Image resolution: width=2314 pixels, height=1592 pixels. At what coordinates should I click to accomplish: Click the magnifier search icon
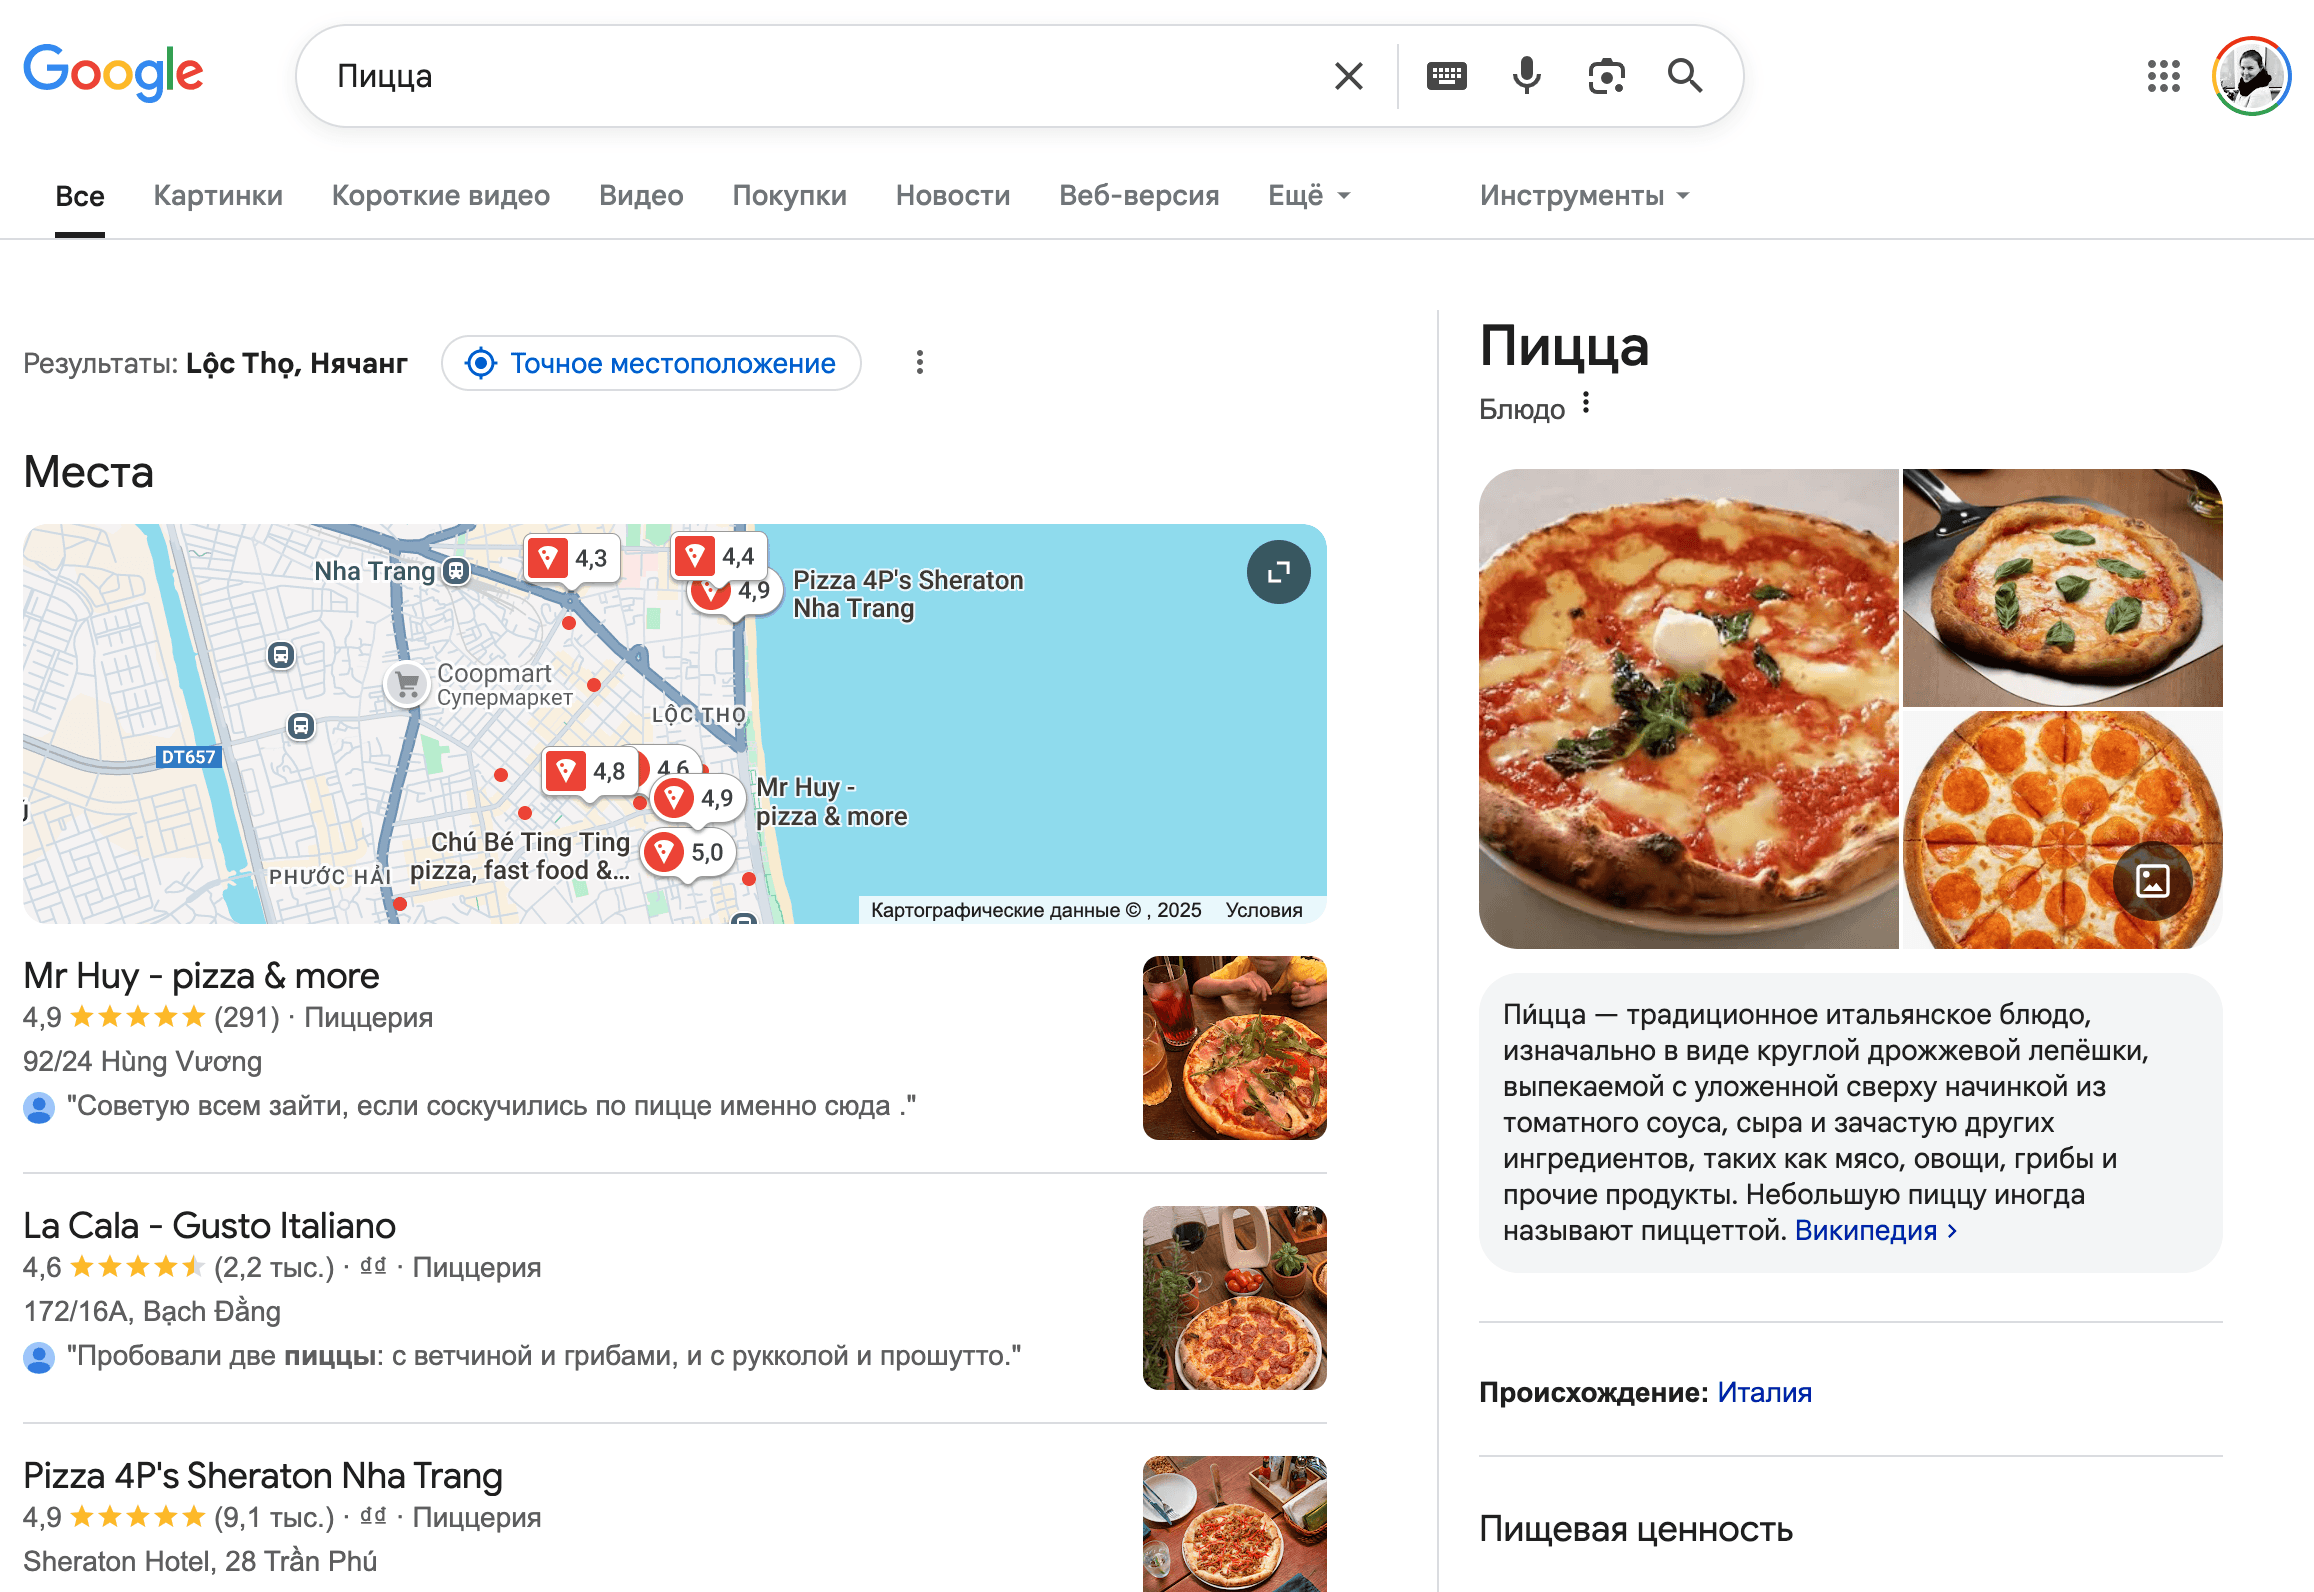[x=1685, y=76]
